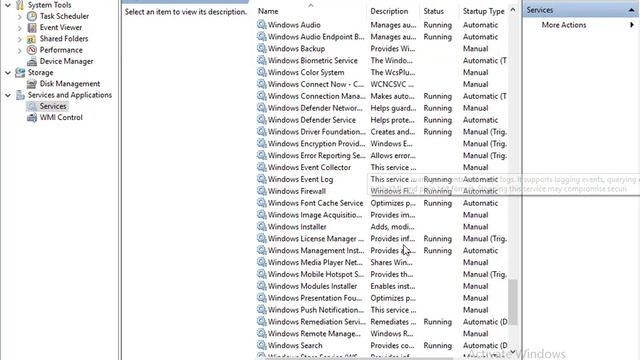Select Windows Presentation Foundation service row
The image size is (640, 360).
tap(382, 298)
